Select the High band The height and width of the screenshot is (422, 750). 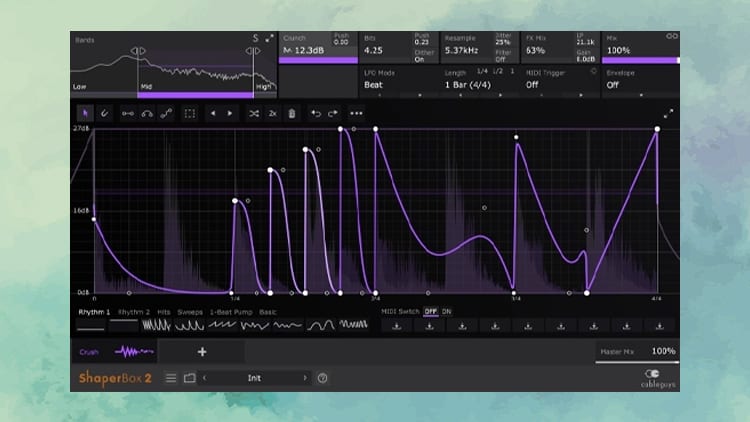tap(264, 87)
